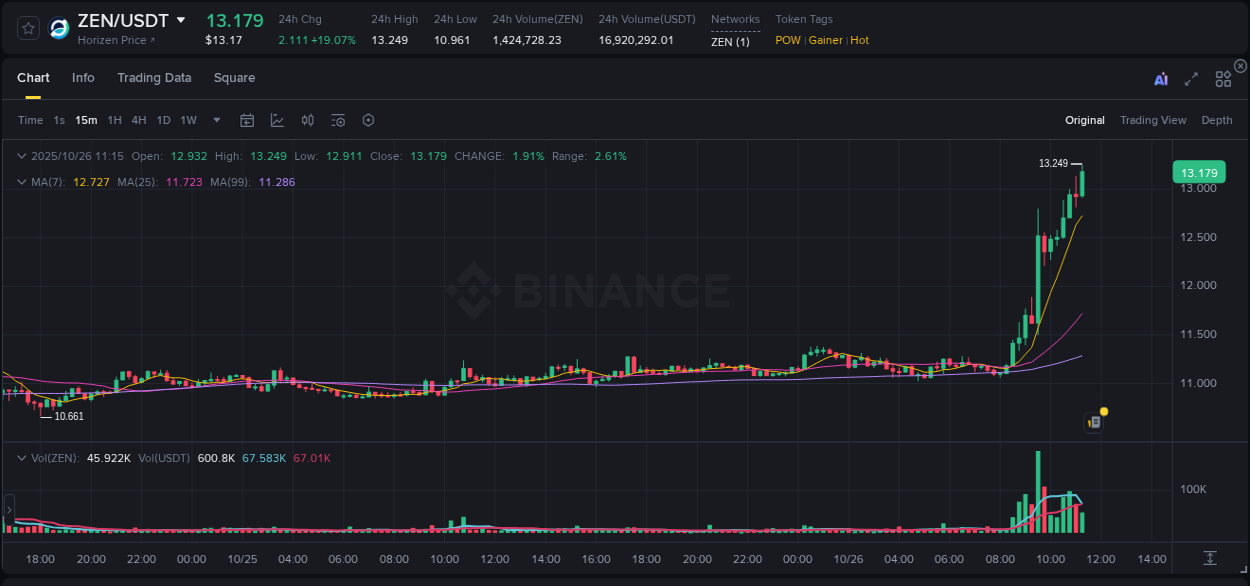Image resolution: width=1250 pixels, height=586 pixels.
Task: Open the chart display options icon
Action: (x=337, y=120)
